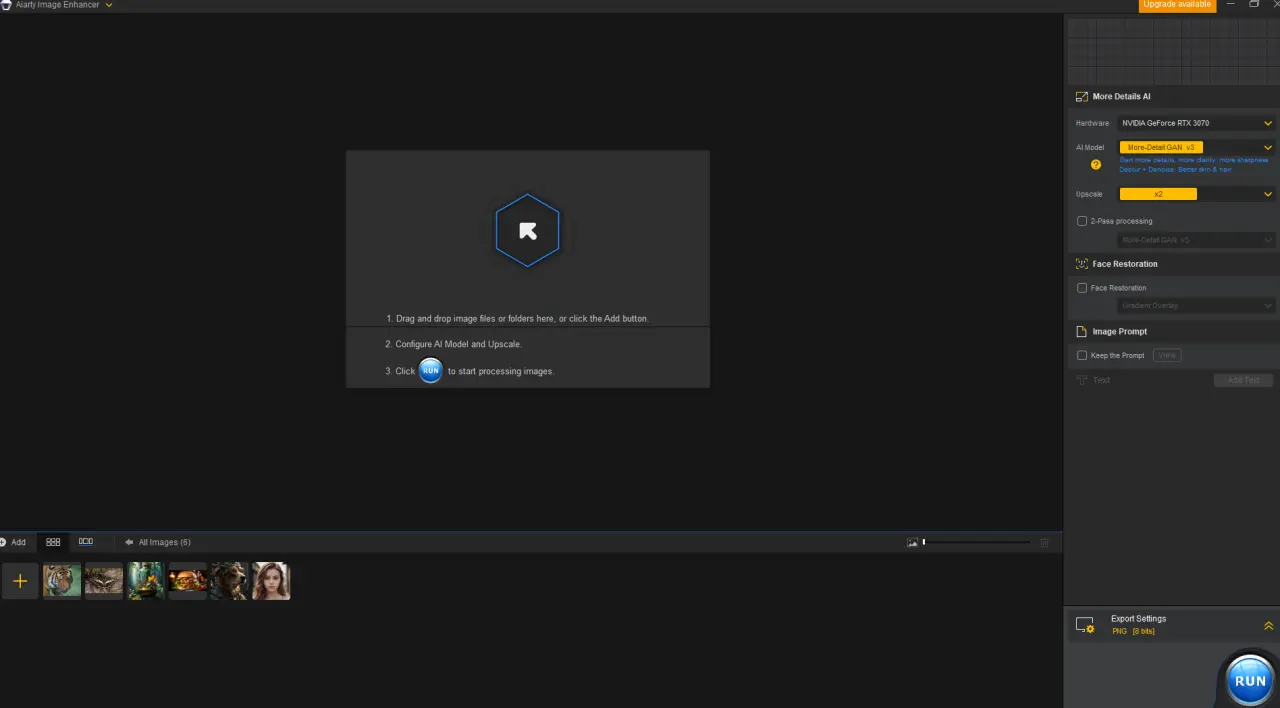The height and width of the screenshot is (708, 1280).
Task: Click the All Images (6) label
Action: (x=164, y=542)
